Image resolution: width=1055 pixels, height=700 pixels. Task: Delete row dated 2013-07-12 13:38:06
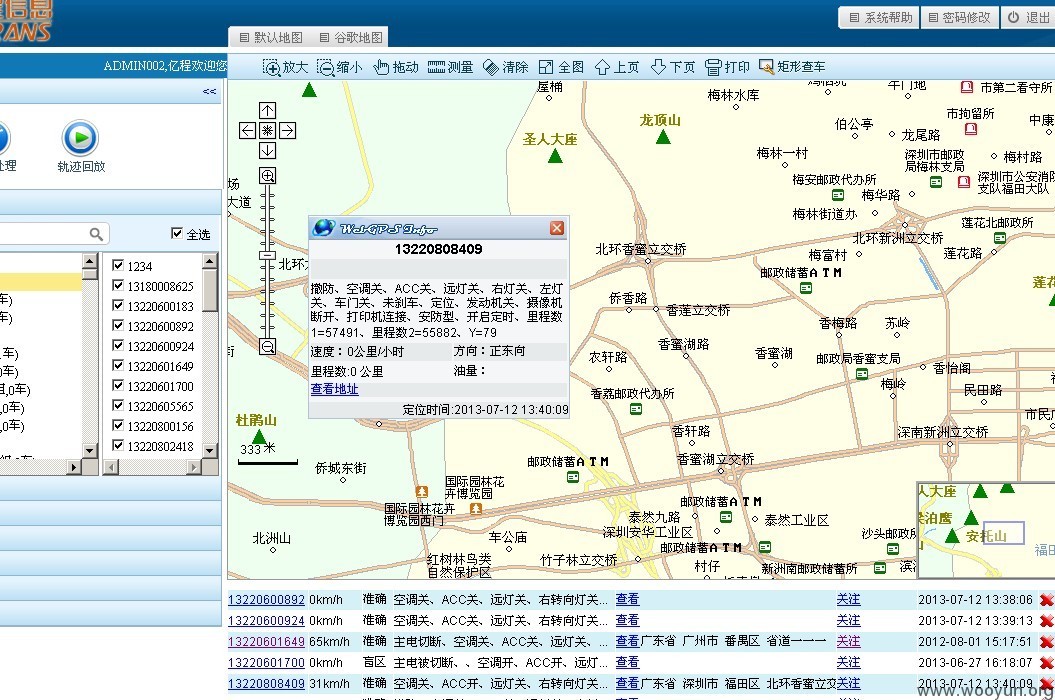[1046, 600]
